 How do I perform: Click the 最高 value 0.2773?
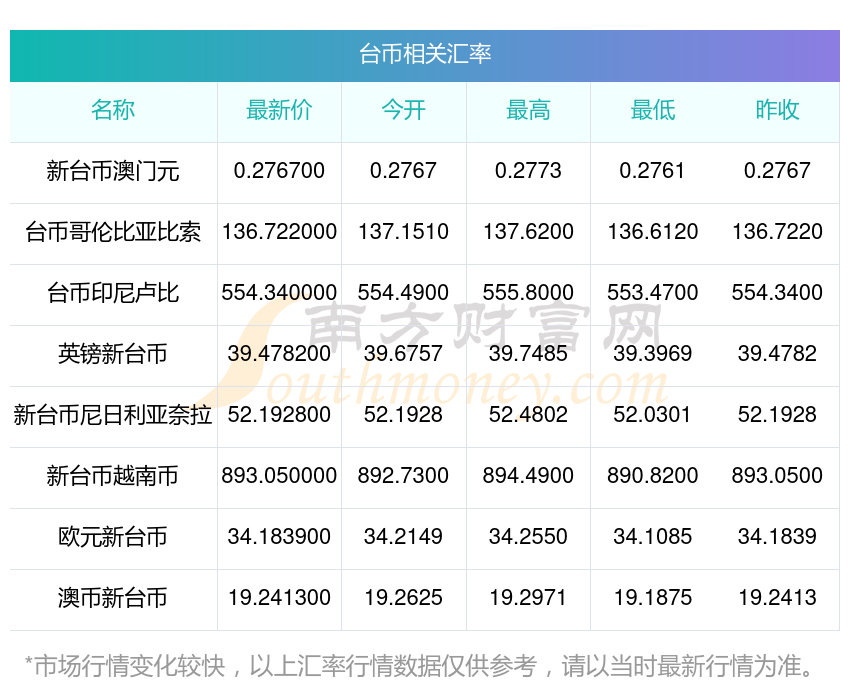[x=529, y=171]
